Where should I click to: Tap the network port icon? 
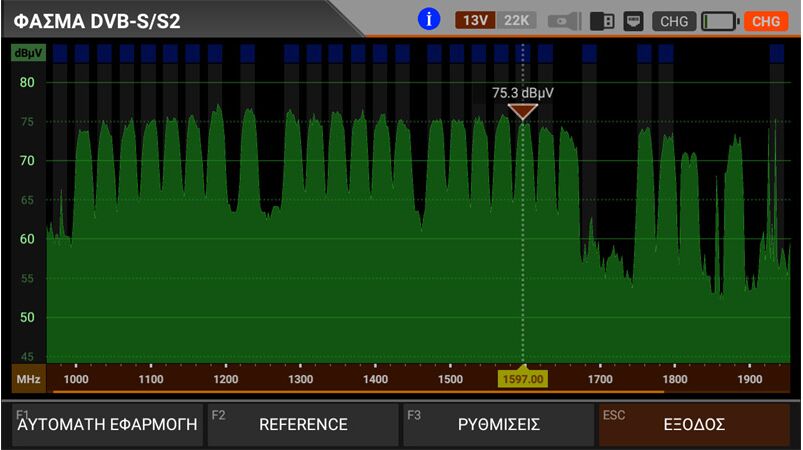633,22
